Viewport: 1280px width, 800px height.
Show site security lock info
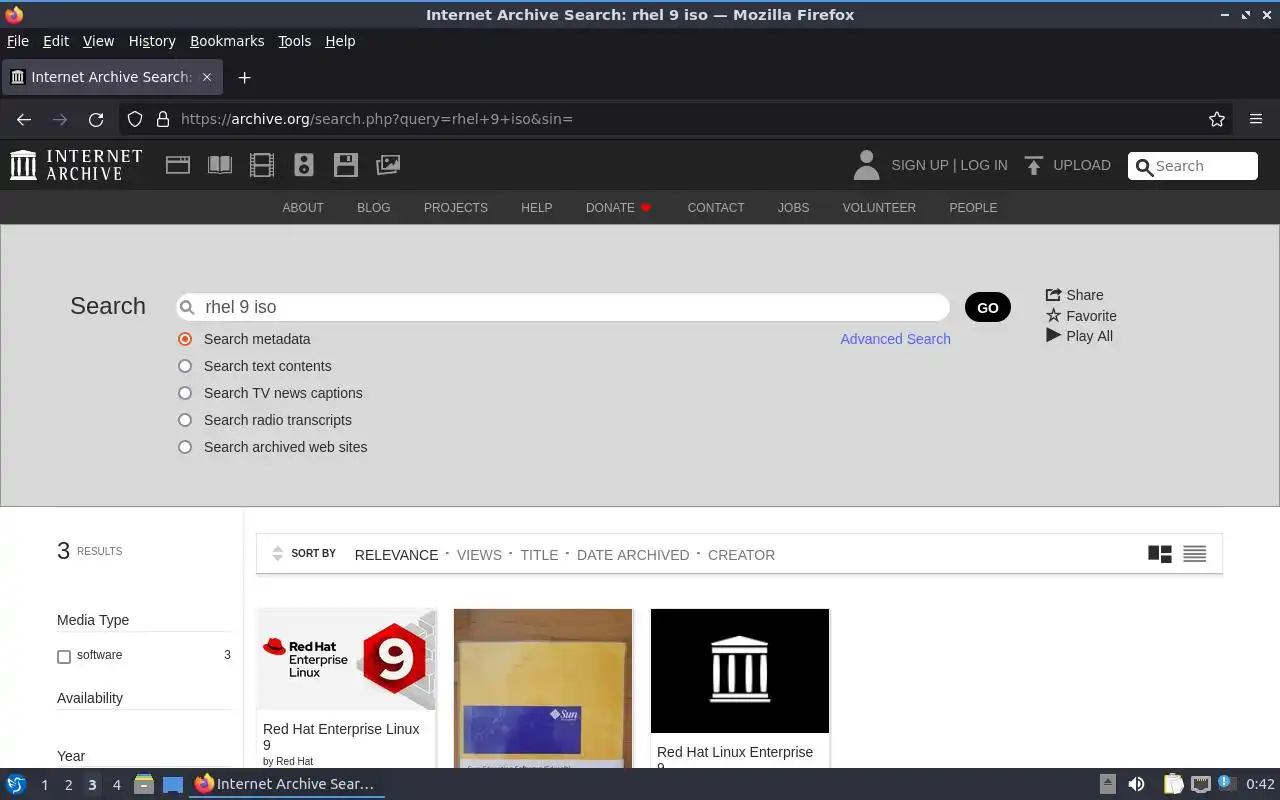[x=163, y=119]
